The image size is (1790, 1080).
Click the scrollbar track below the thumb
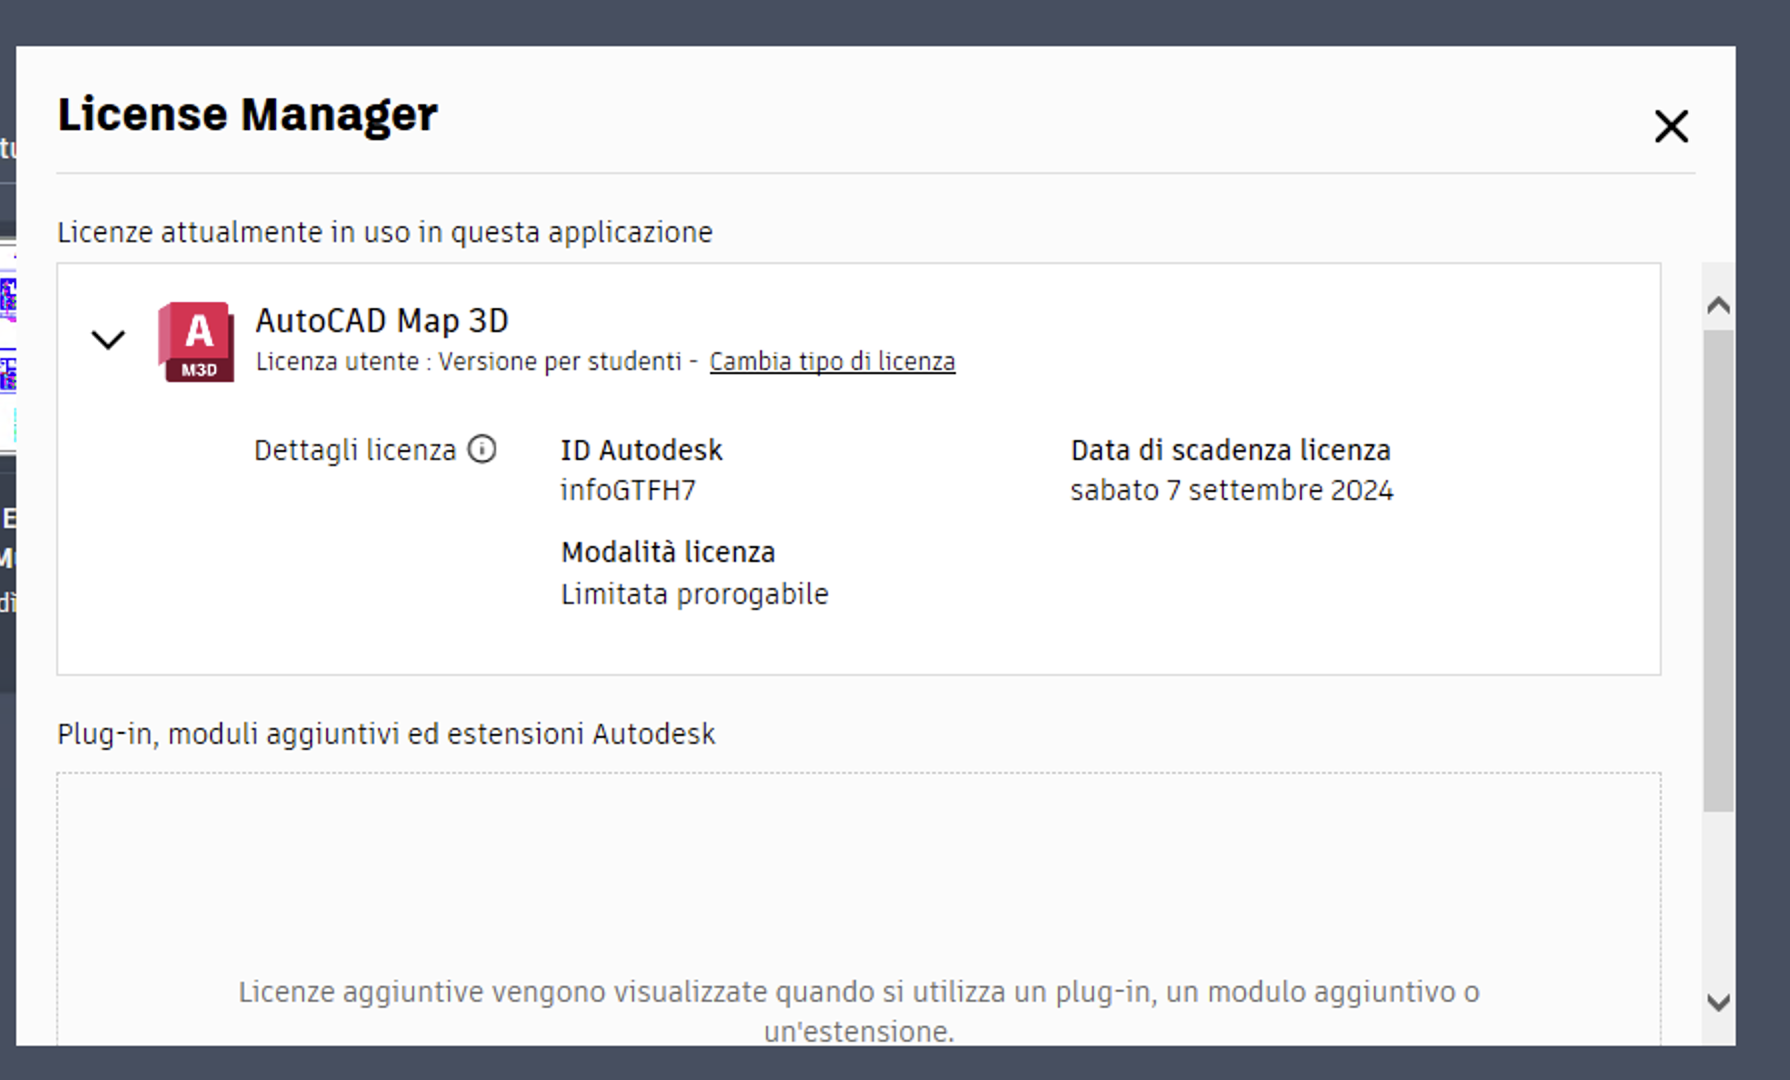(1718, 900)
